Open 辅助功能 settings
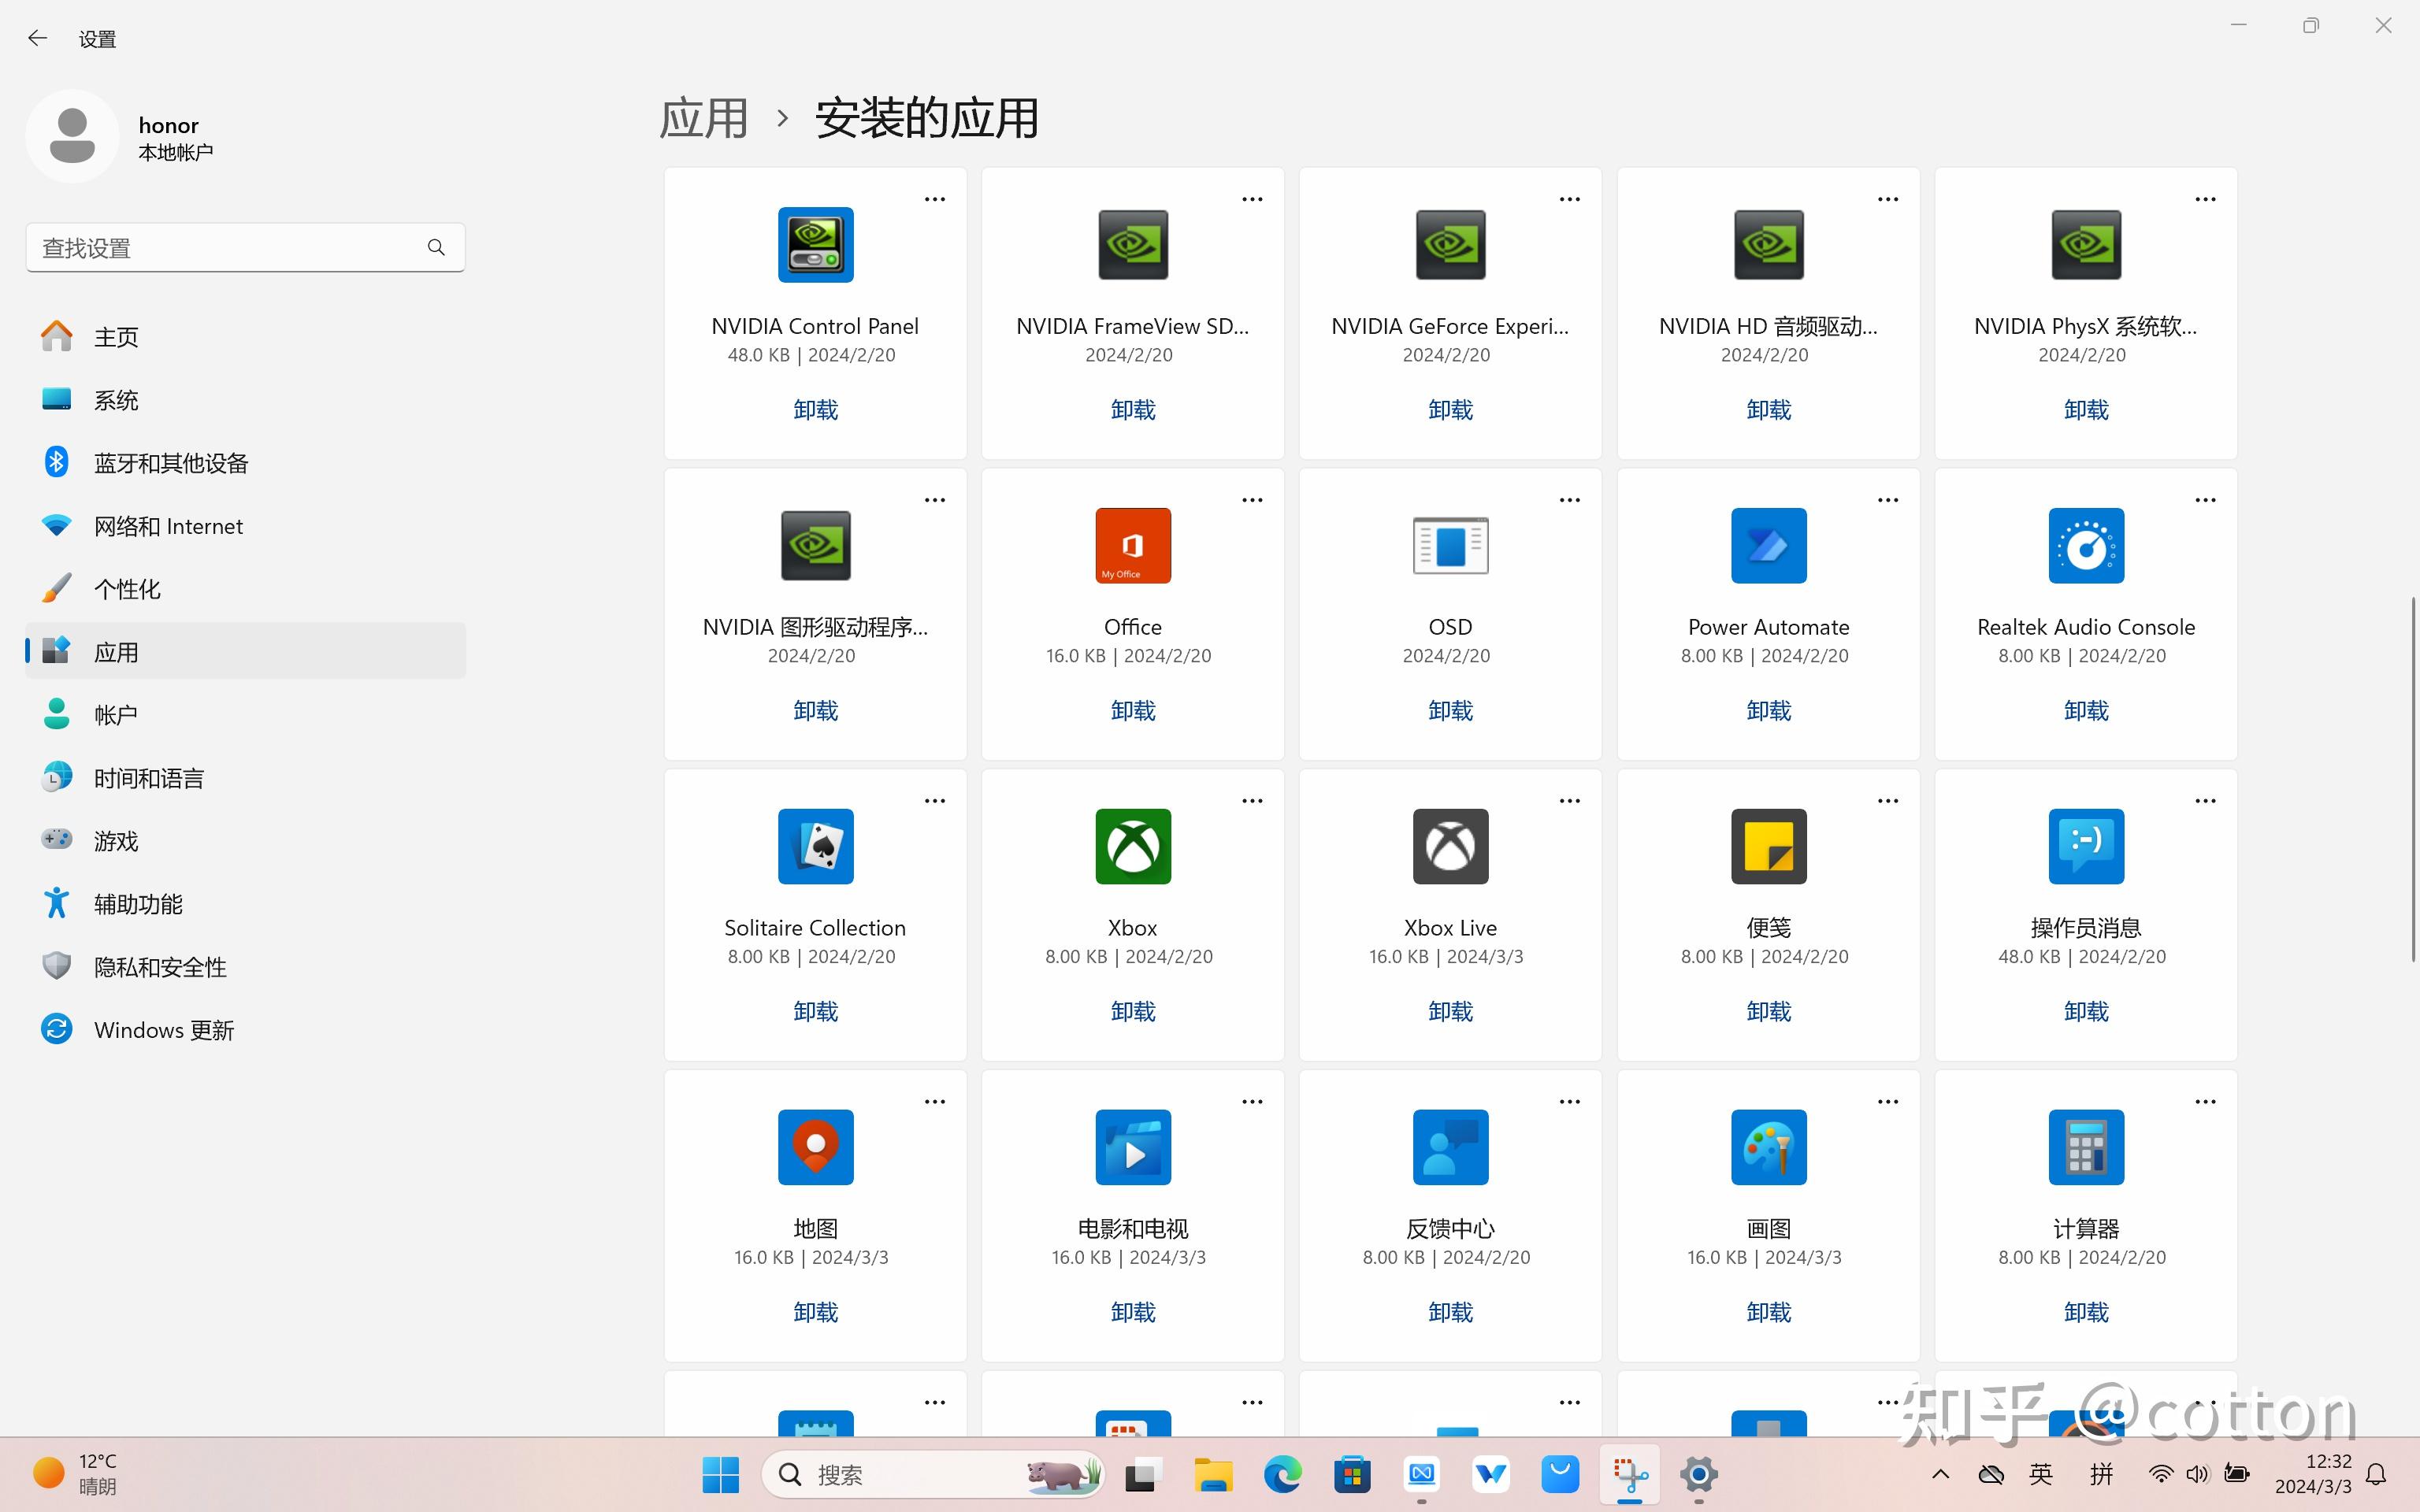Image resolution: width=2420 pixels, height=1512 pixels. pos(245,904)
